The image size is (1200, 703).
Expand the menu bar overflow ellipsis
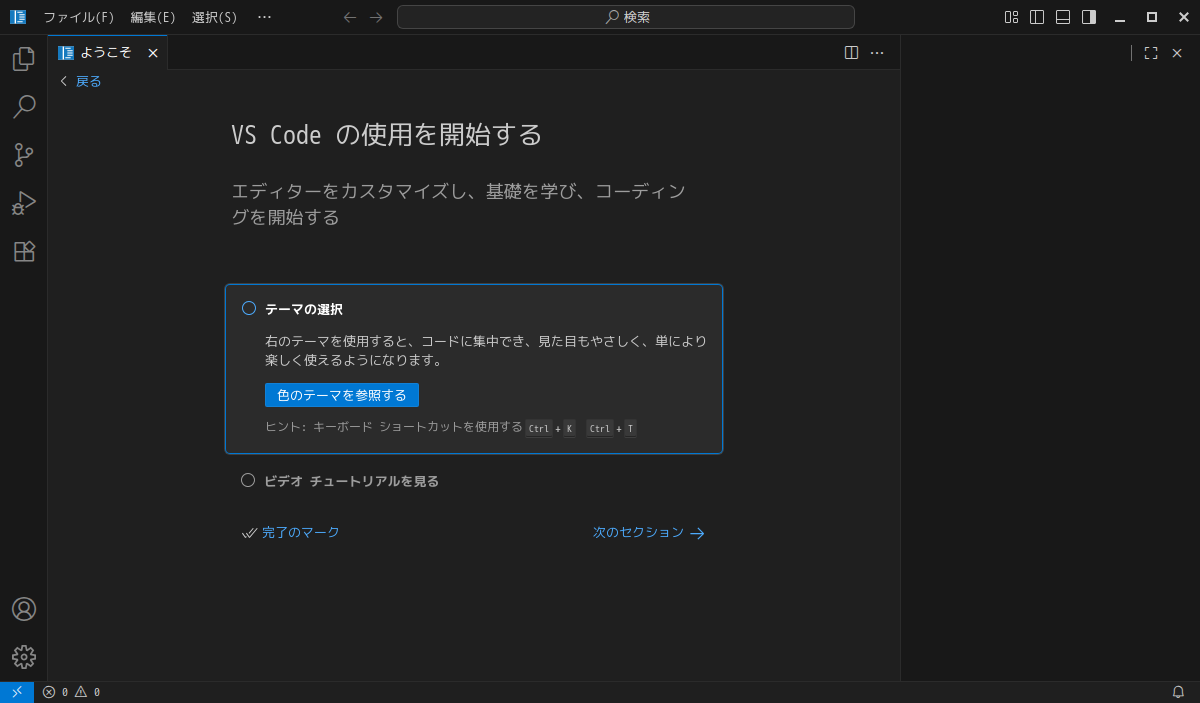point(264,17)
